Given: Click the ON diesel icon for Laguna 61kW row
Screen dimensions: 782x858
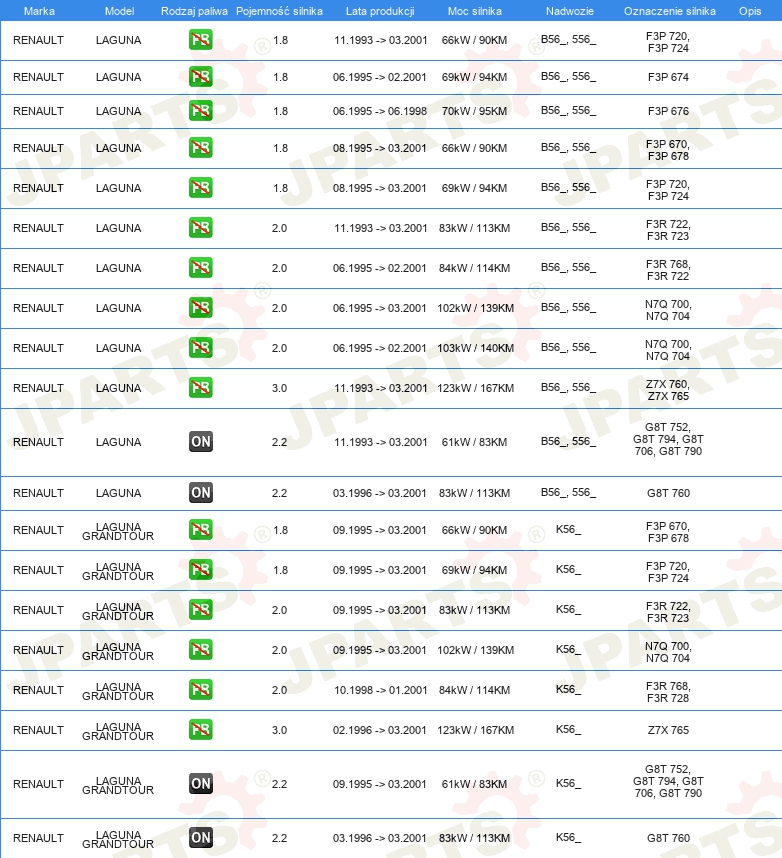Looking at the screenshot, I should pos(201,442).
